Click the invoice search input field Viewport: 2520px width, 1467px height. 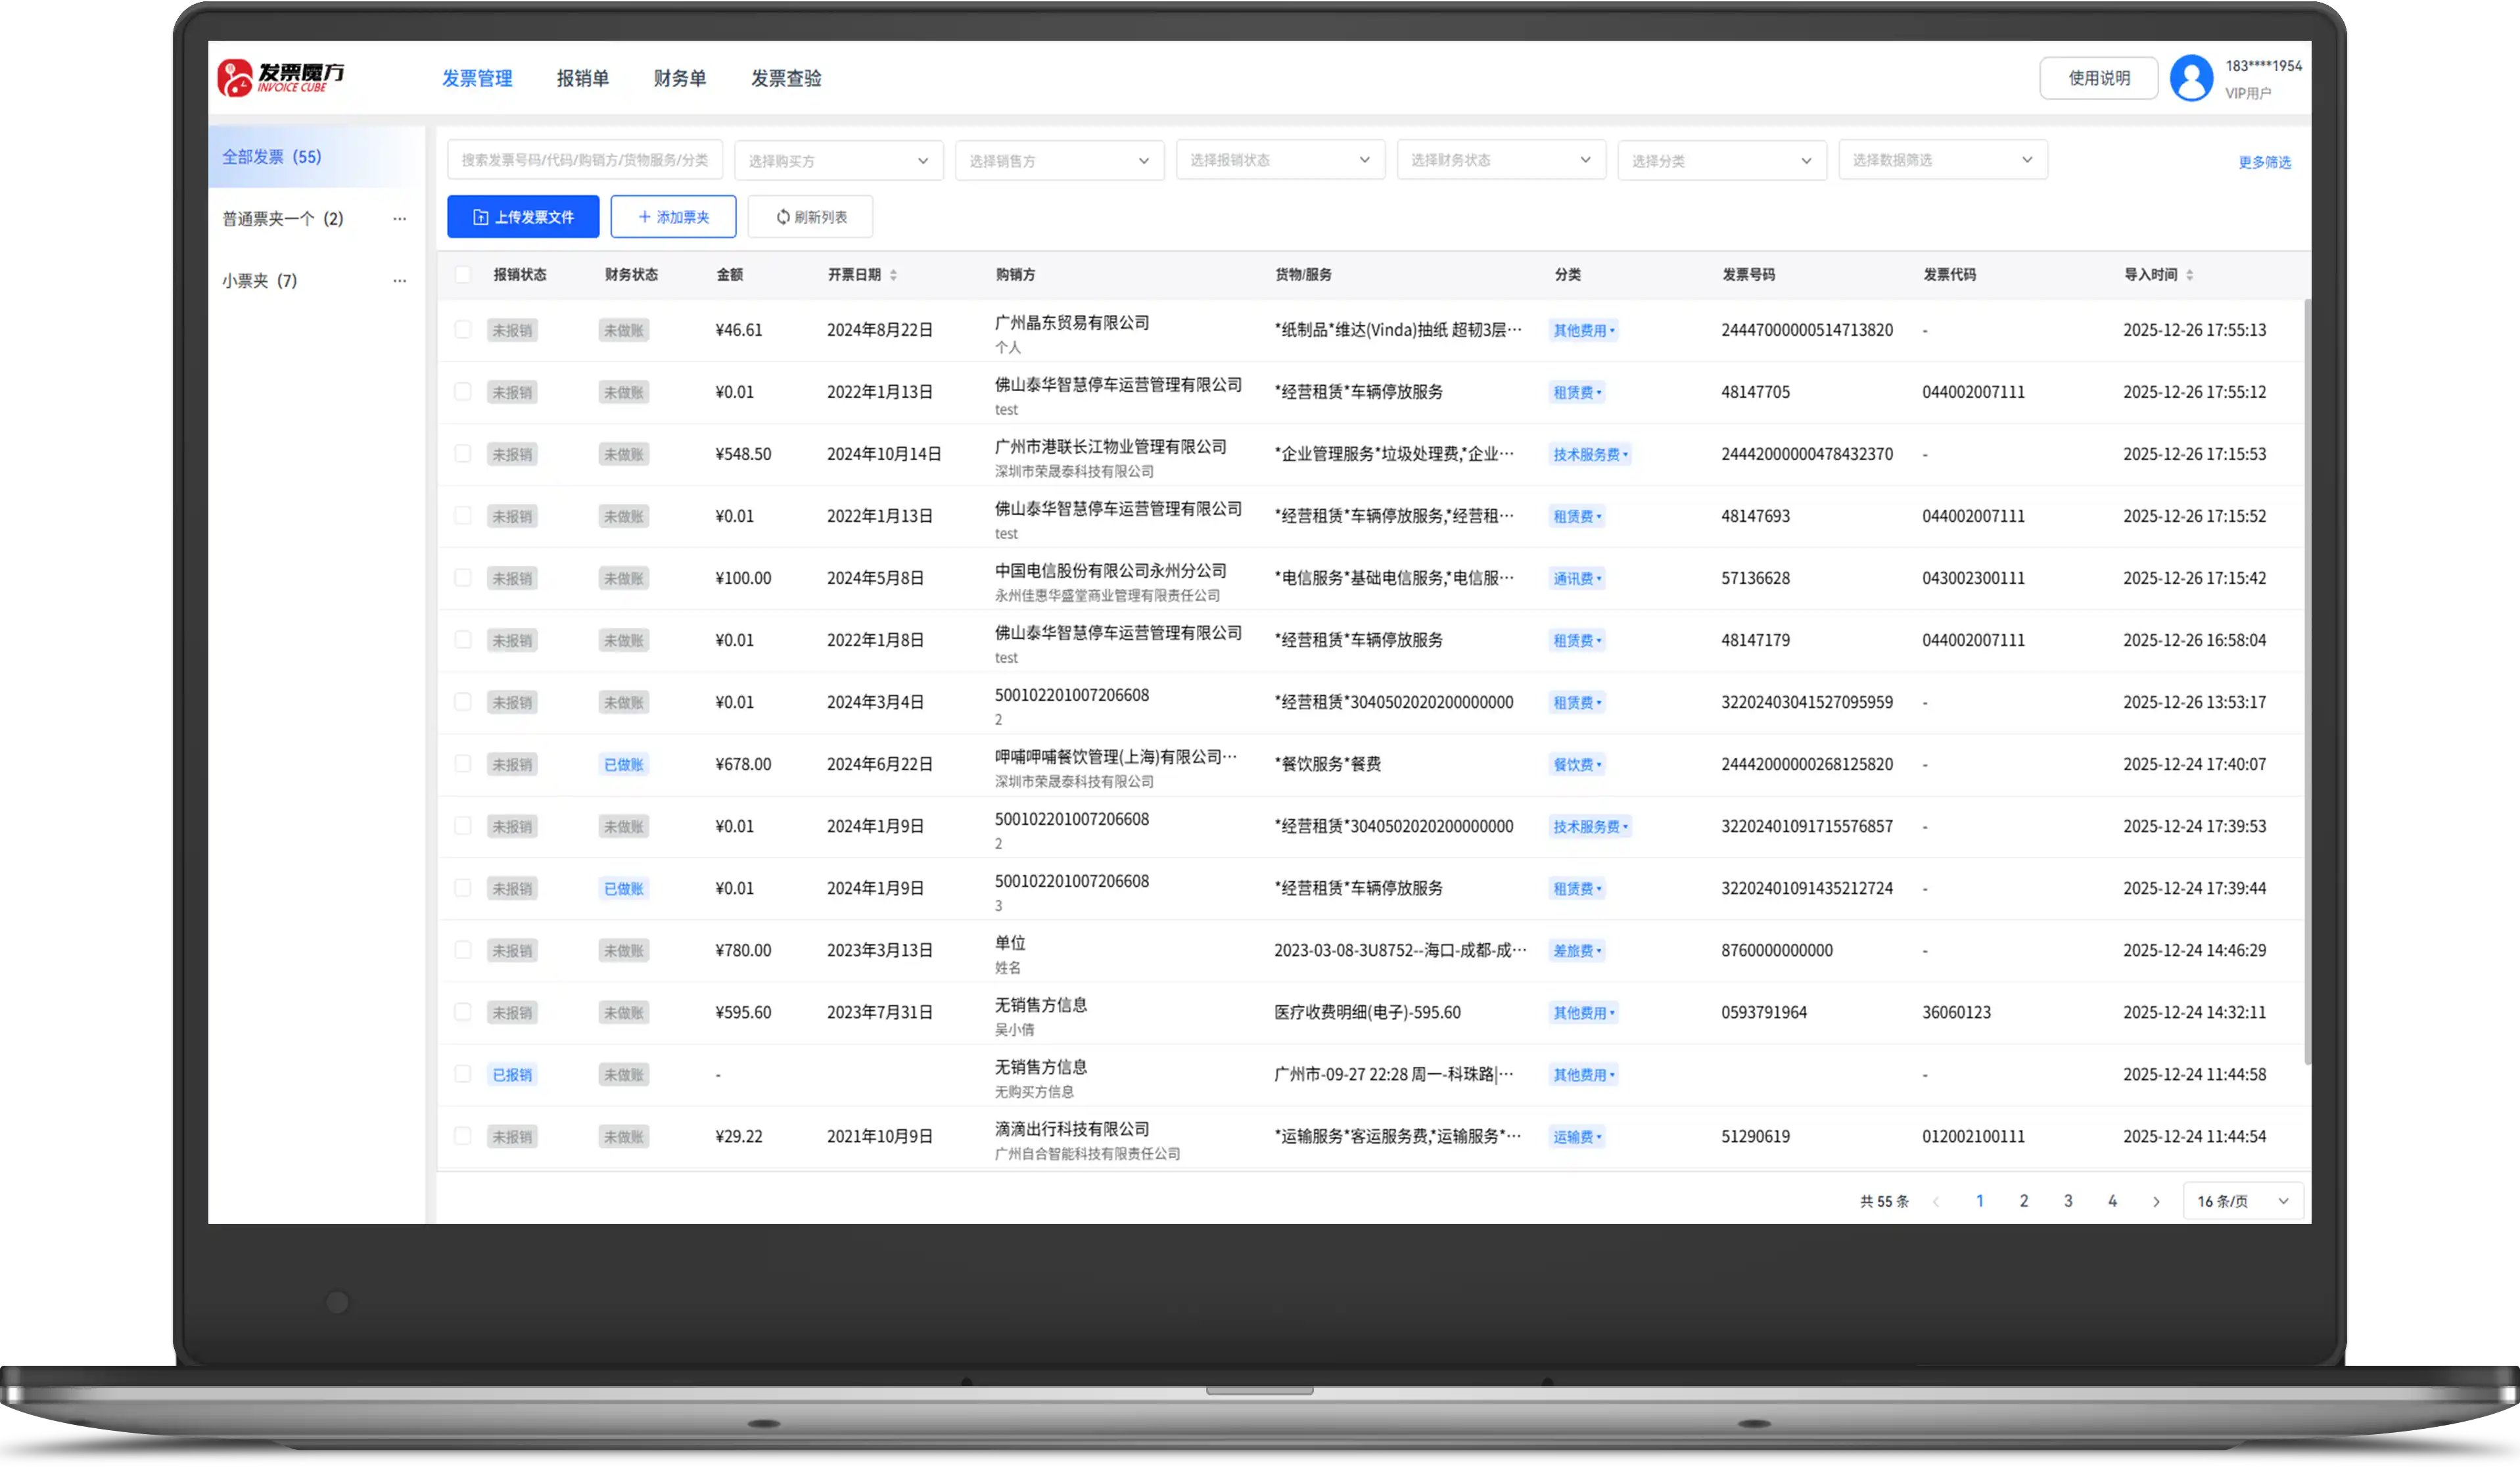(x=584, y=160)
